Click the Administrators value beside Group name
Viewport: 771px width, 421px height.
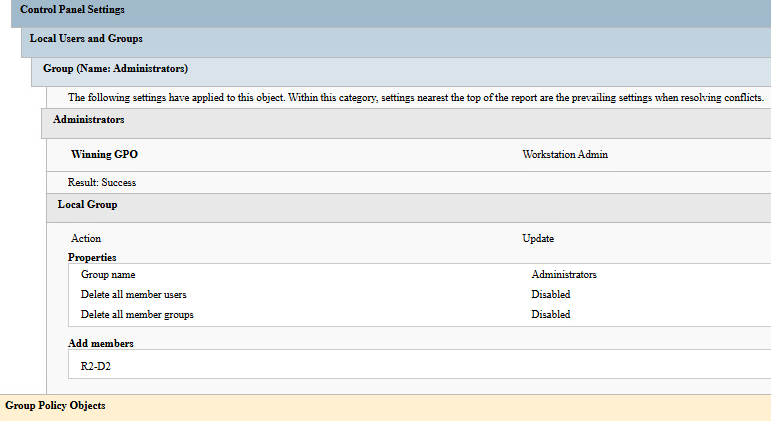(564, 274)
